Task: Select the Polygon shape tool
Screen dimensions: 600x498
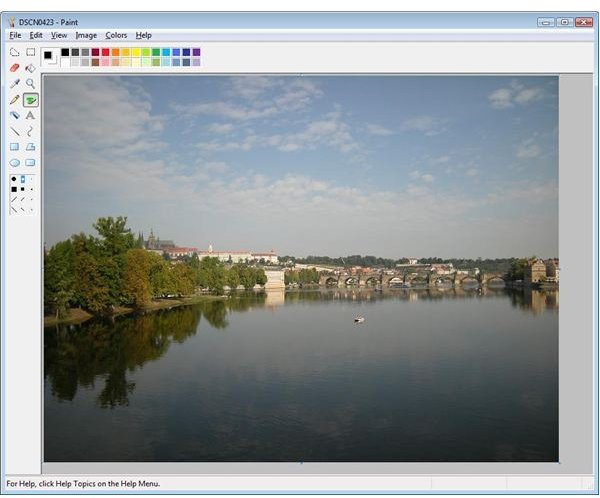Action: tap(31, 147)
